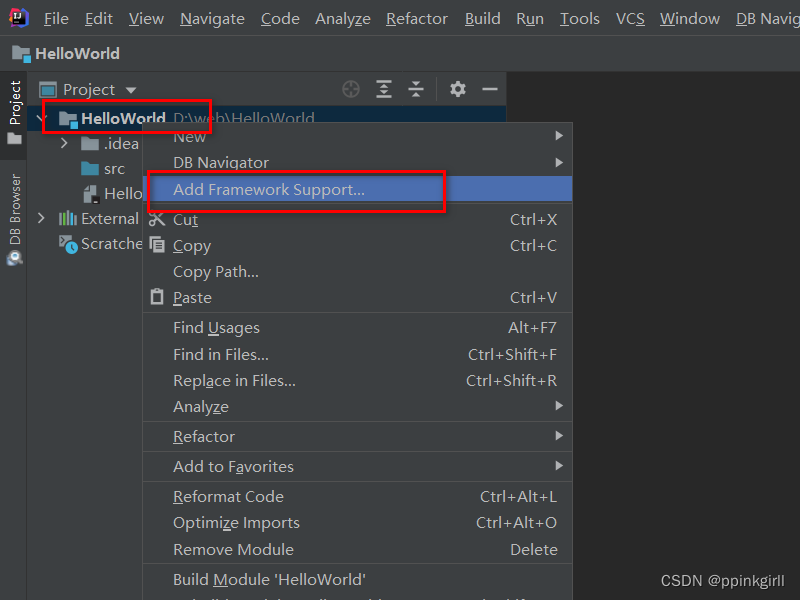Click the Scratches clock icon in tree
This screenshot has height=600, width=800.
(x=68, y=244)
